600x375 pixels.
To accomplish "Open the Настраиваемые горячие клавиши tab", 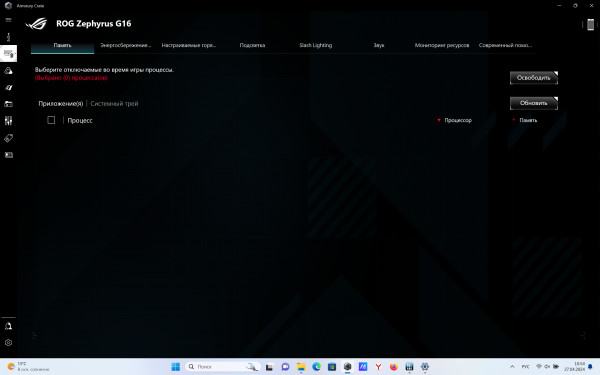I will (189, 45).
